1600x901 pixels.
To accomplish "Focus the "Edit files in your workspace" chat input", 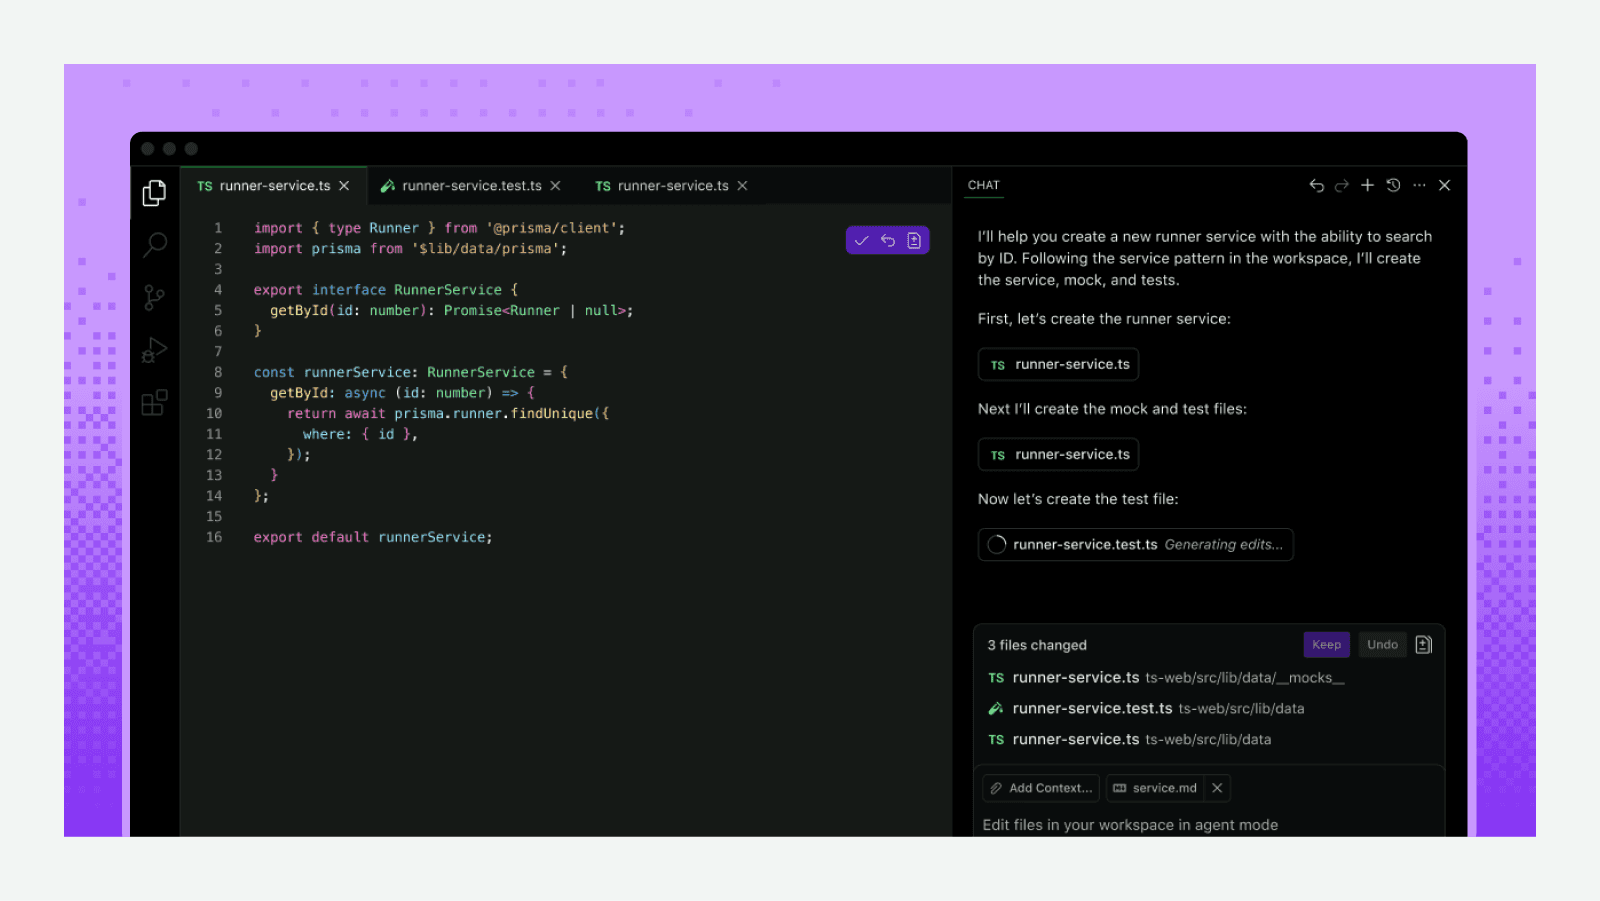I will (x=1209, y=825).
